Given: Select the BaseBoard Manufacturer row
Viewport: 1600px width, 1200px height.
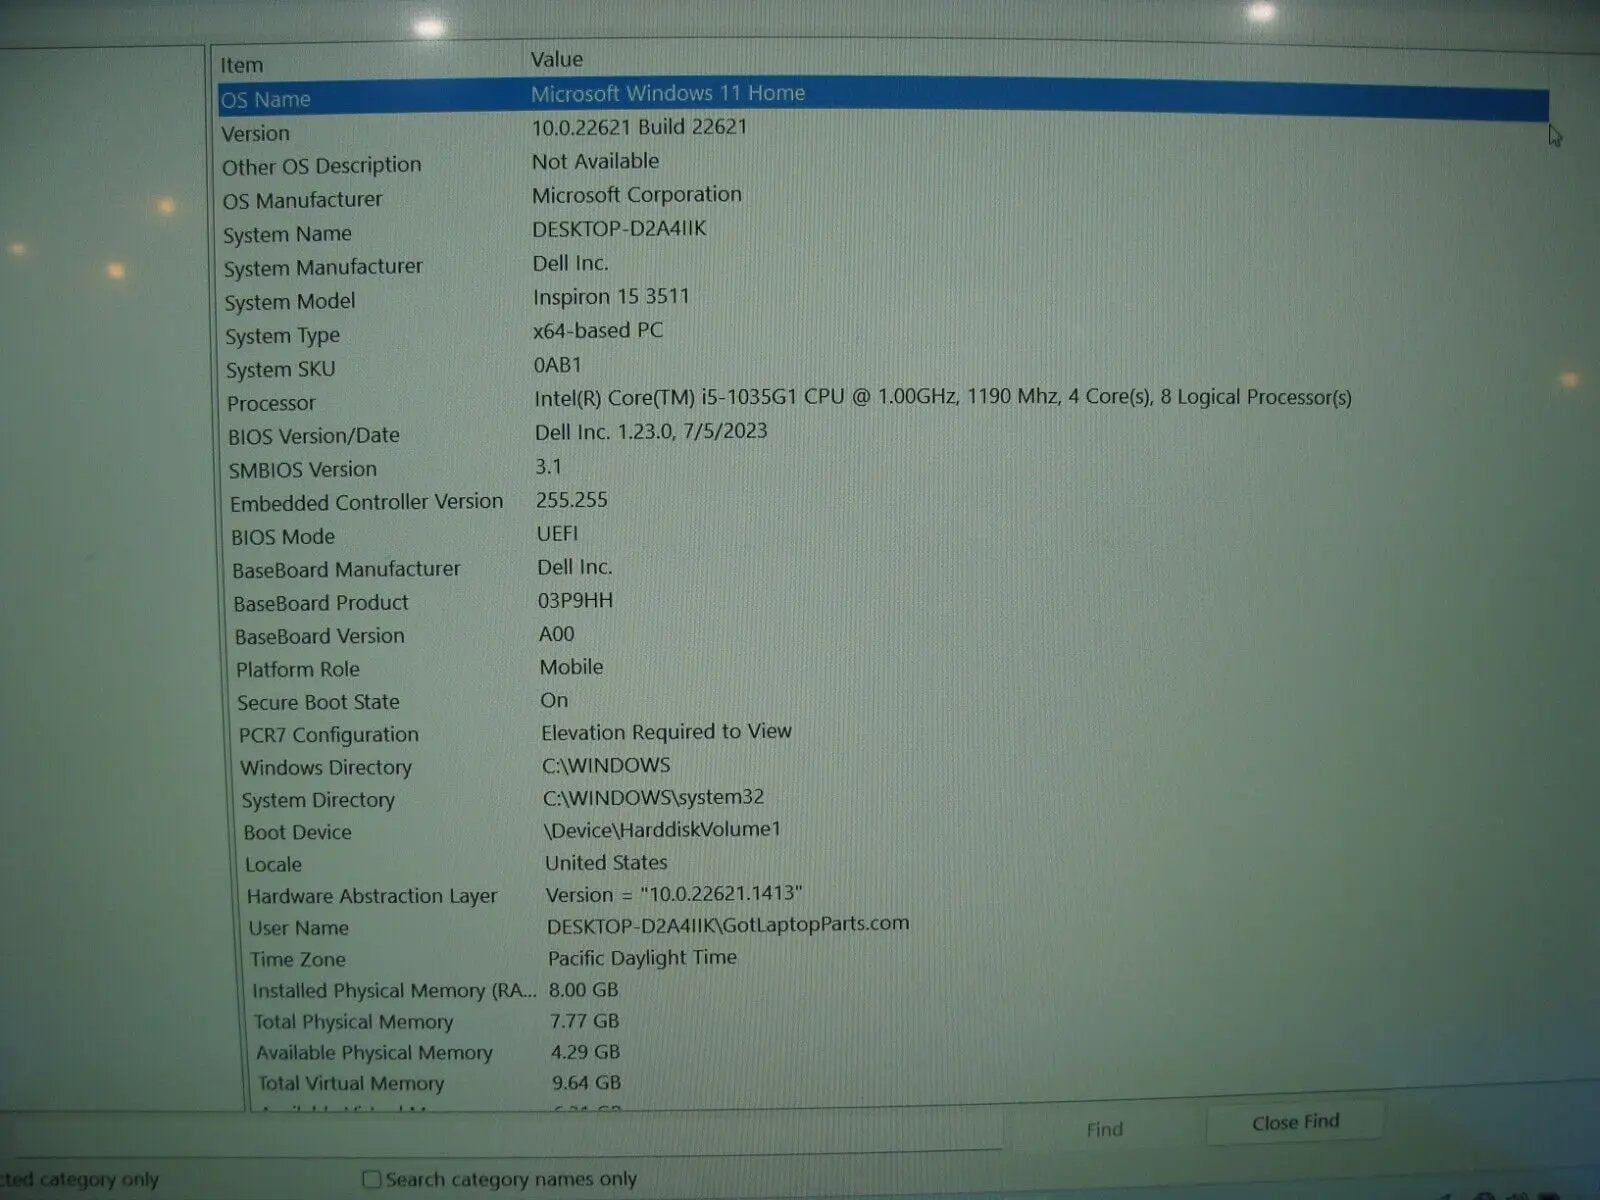Looking at the screenshot, I should point(347,570).
